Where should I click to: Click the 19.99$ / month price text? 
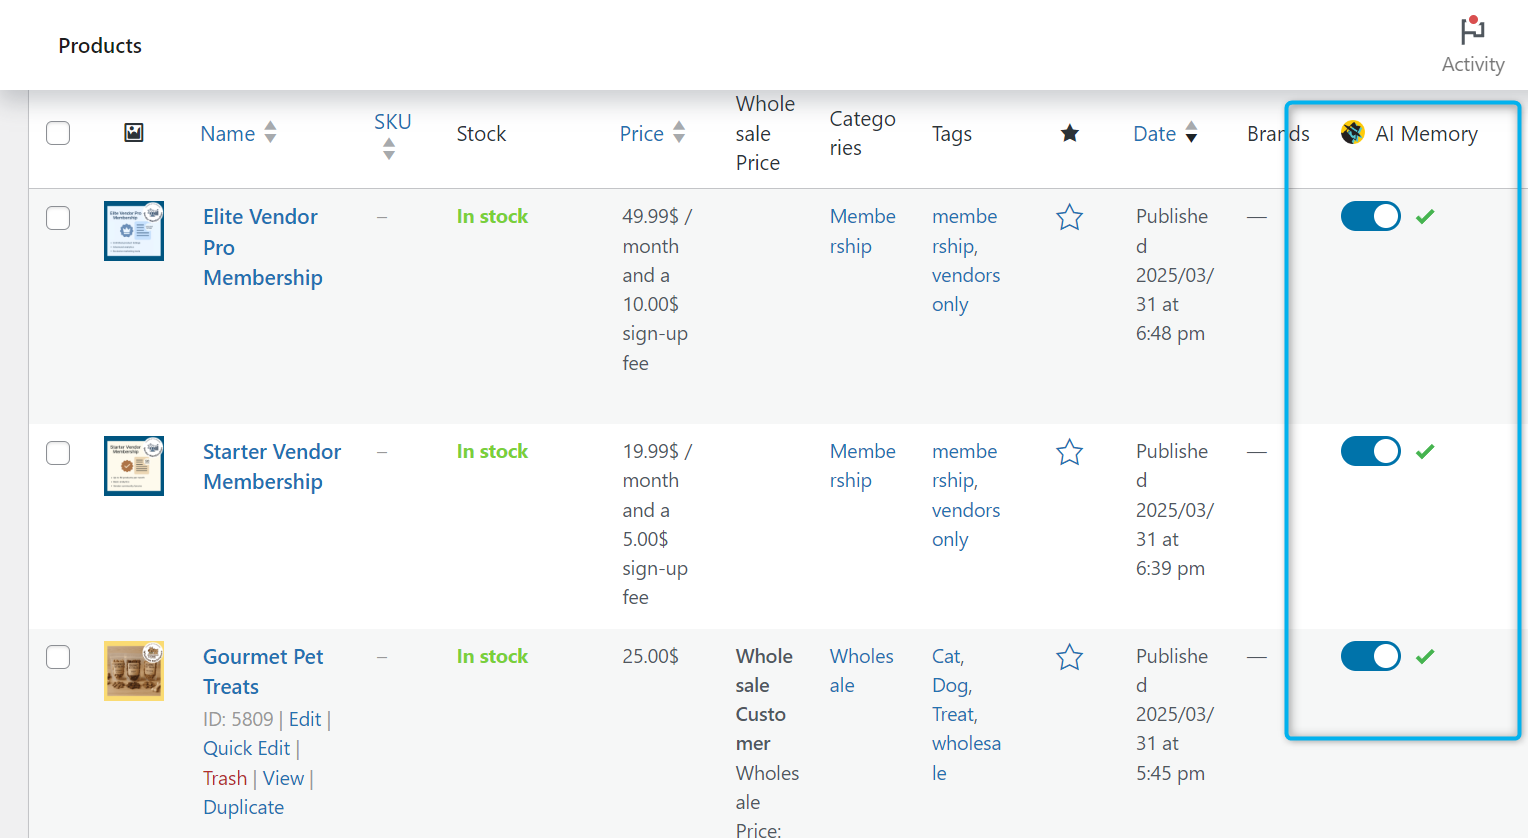[657, 466]
